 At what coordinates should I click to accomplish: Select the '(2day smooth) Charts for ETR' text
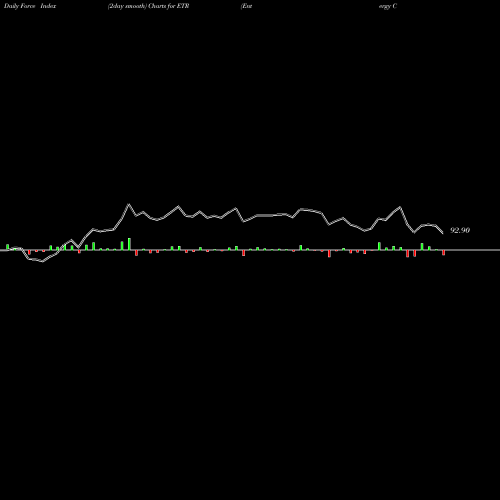[148, 6]
